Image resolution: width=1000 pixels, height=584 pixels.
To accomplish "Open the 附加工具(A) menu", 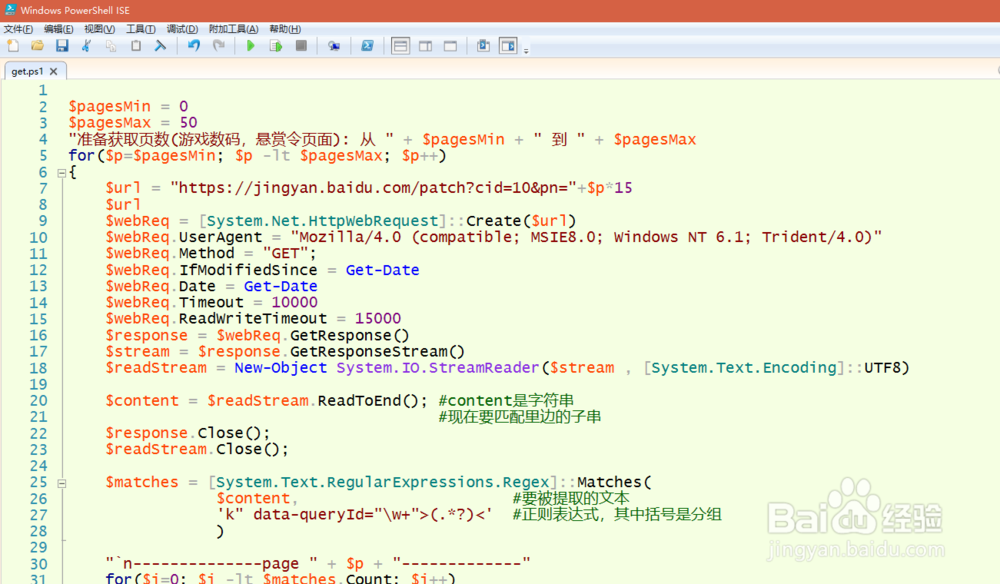I will click(x=233, y=29).
